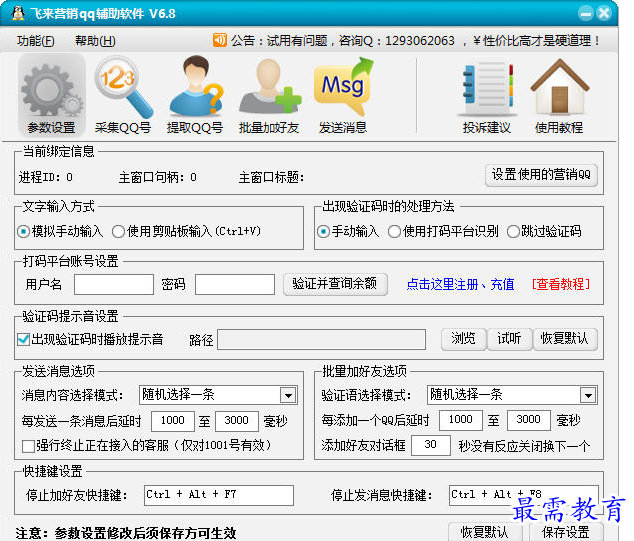Click the 停止加好友快捷键 Ctrl+Alt+F7 field

click(x=219, y=495)
